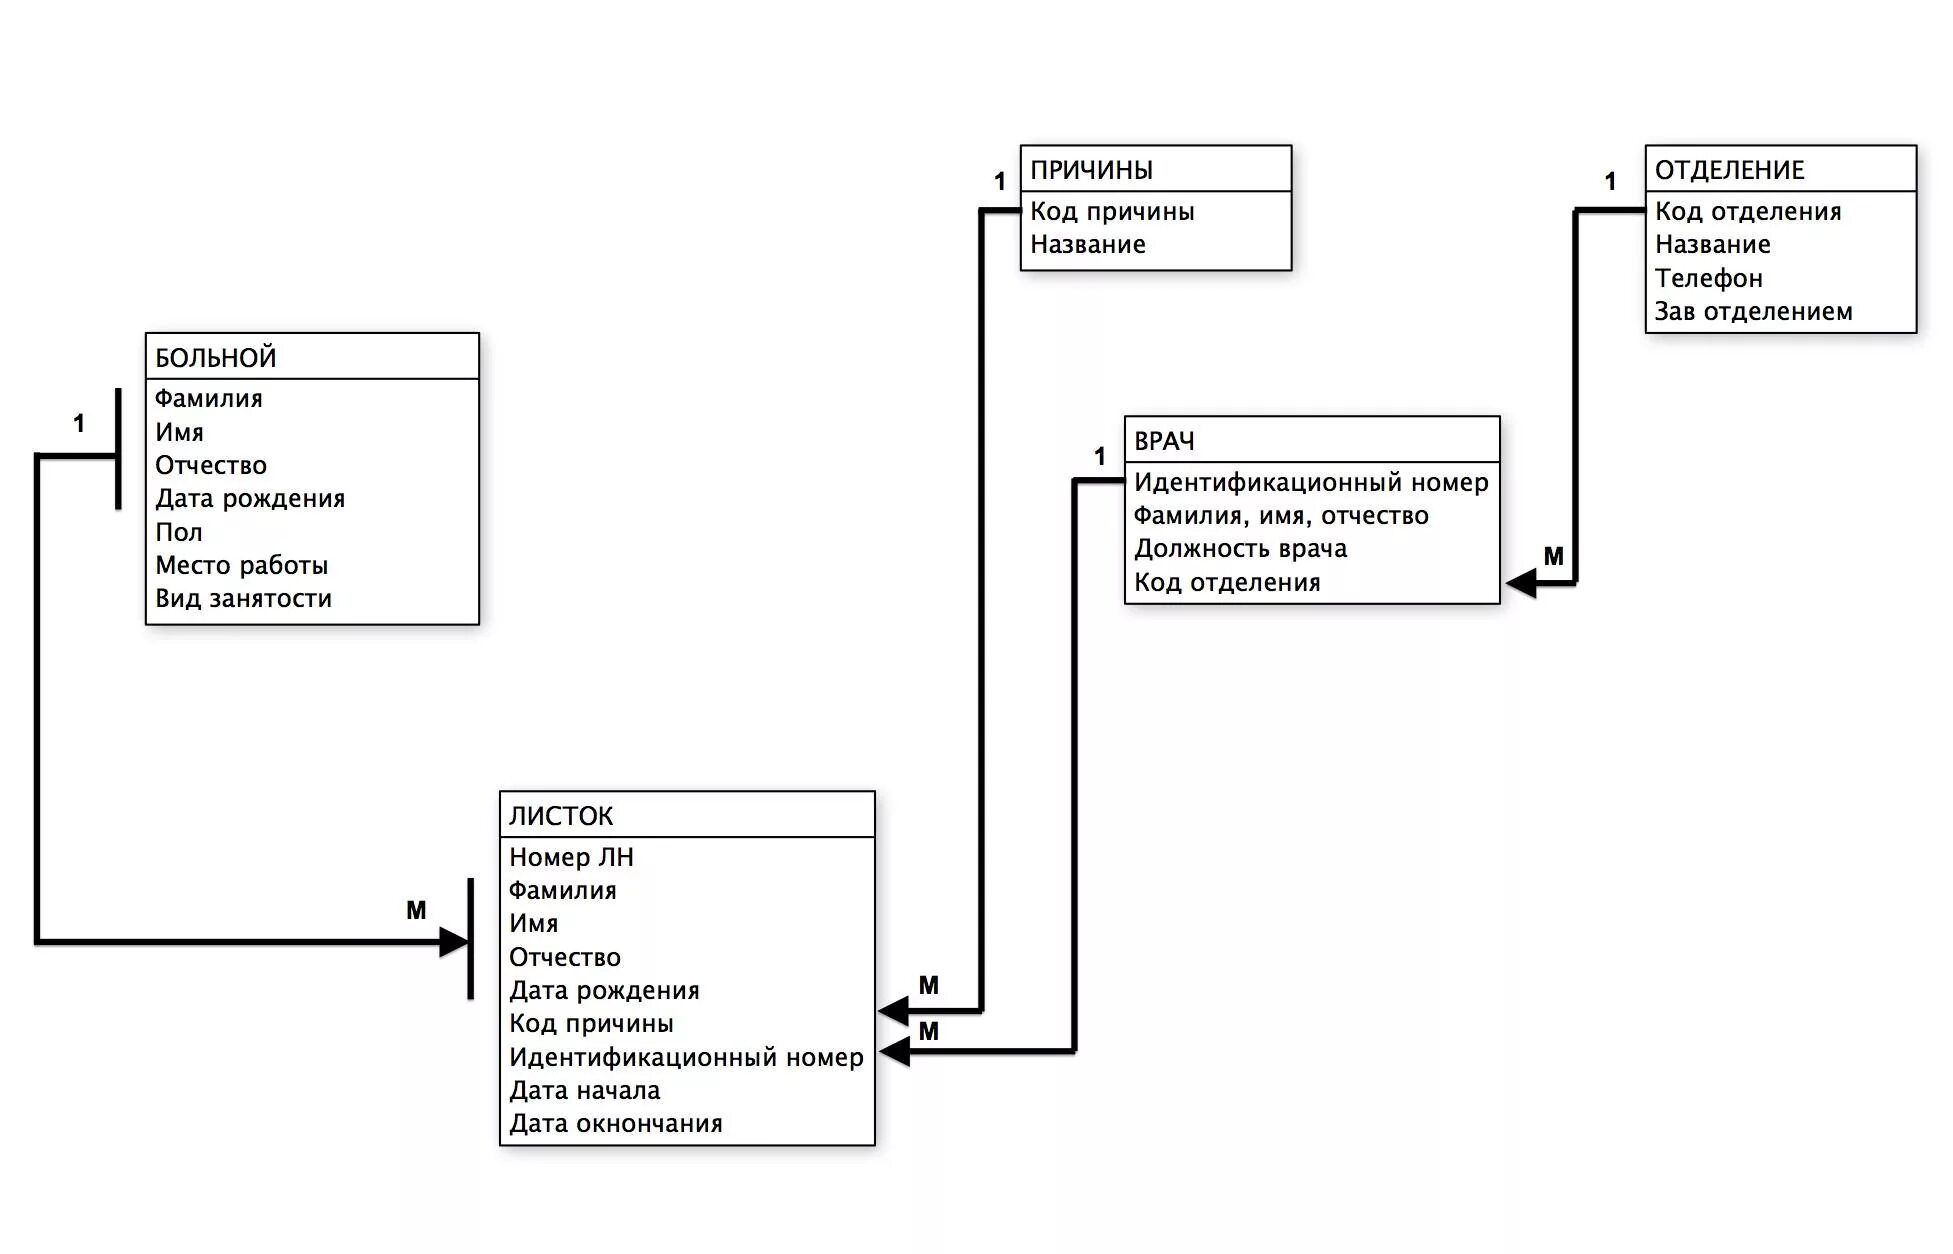Select the 1-to-M relationship line from ПРИЧИНЫ
1953x1254 pixels.
pyautogui.click(x=988, y=569)
